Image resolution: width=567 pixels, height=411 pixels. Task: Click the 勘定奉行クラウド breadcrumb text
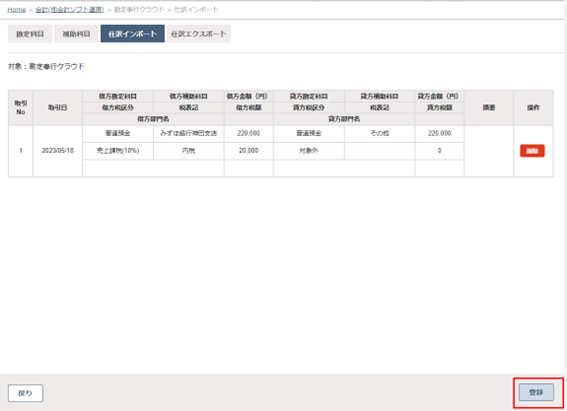click(x=139, y=10)
